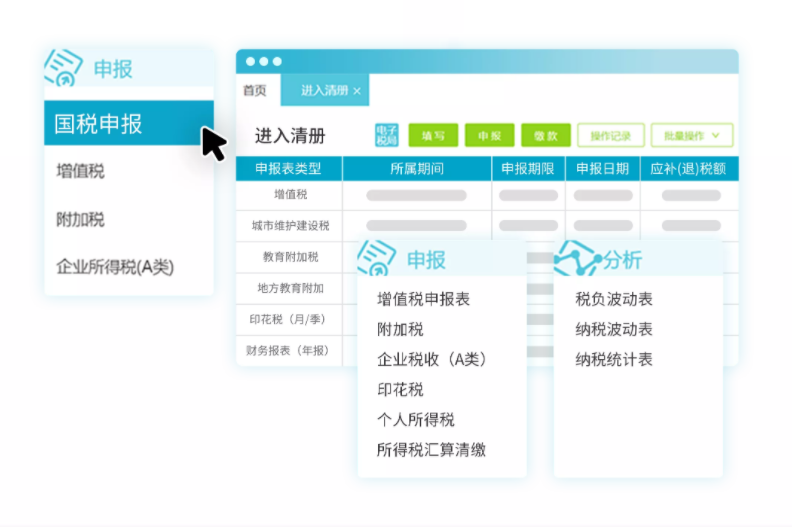The width and height of the screenshot is (792, 527).
Task: Open 附加税 in the left sidebar menu
Action: click(x=80, y=219)
